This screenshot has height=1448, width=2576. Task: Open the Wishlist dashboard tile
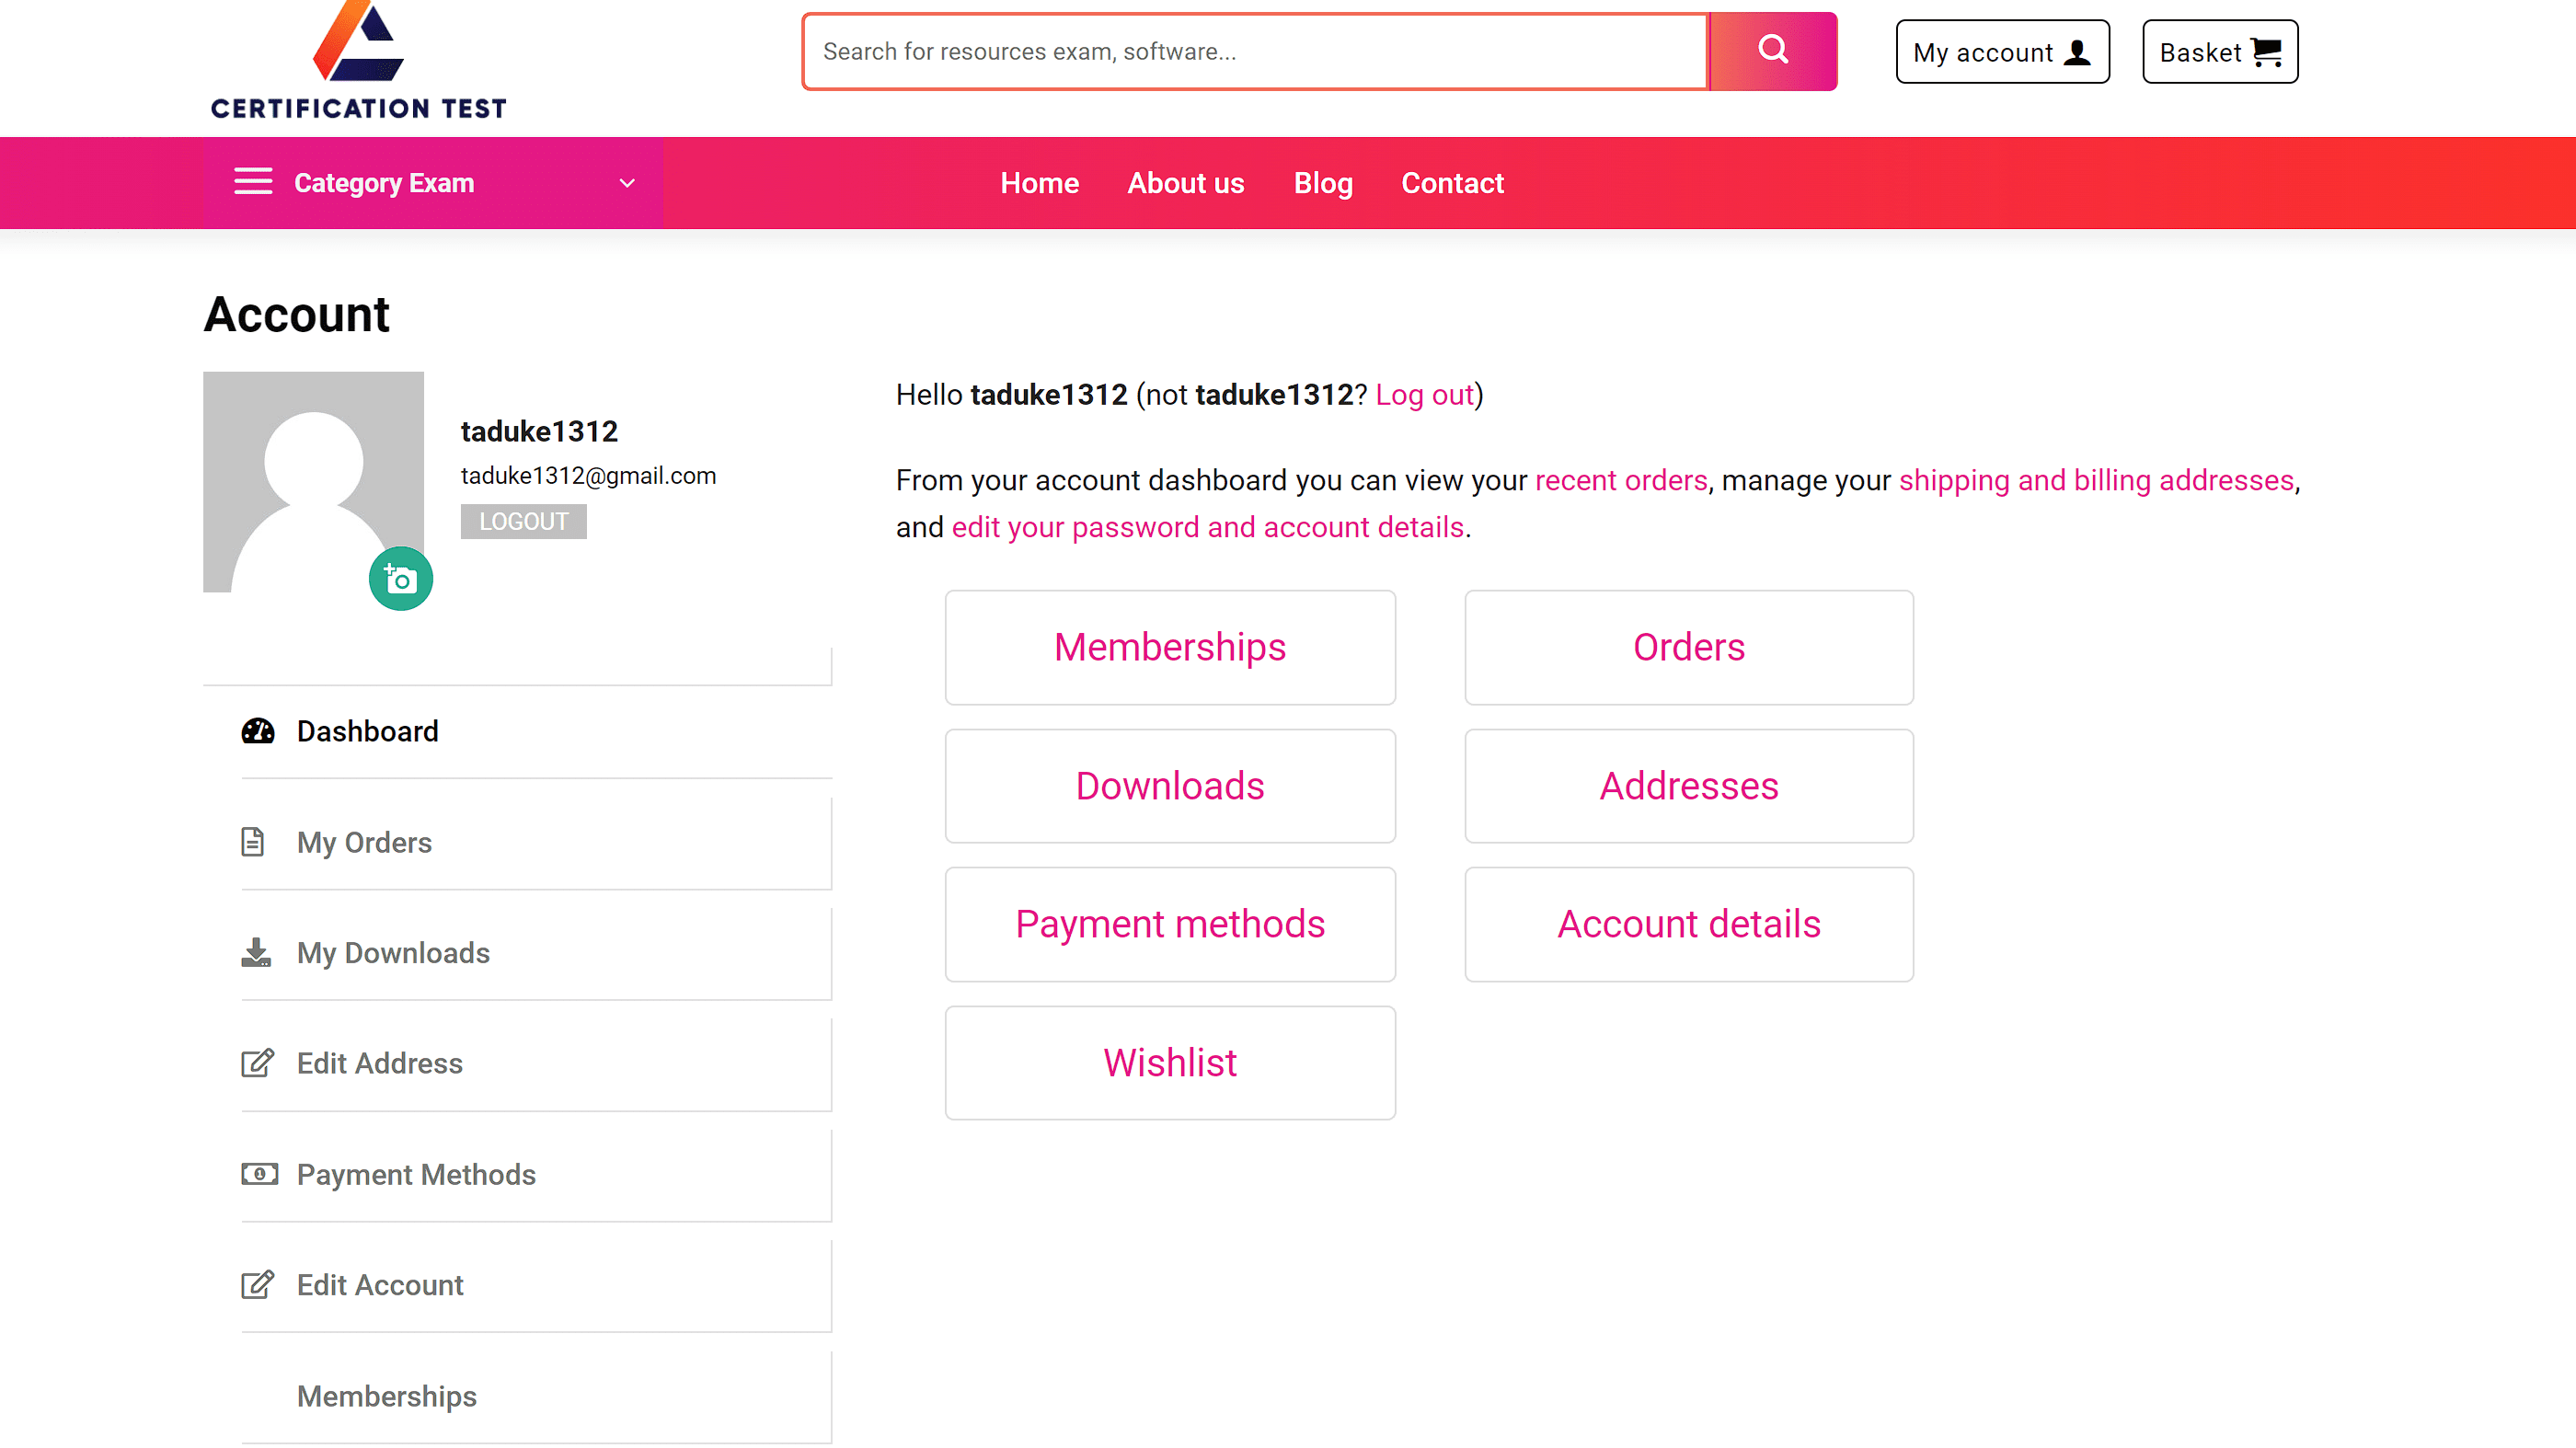click(1169, 1062)
